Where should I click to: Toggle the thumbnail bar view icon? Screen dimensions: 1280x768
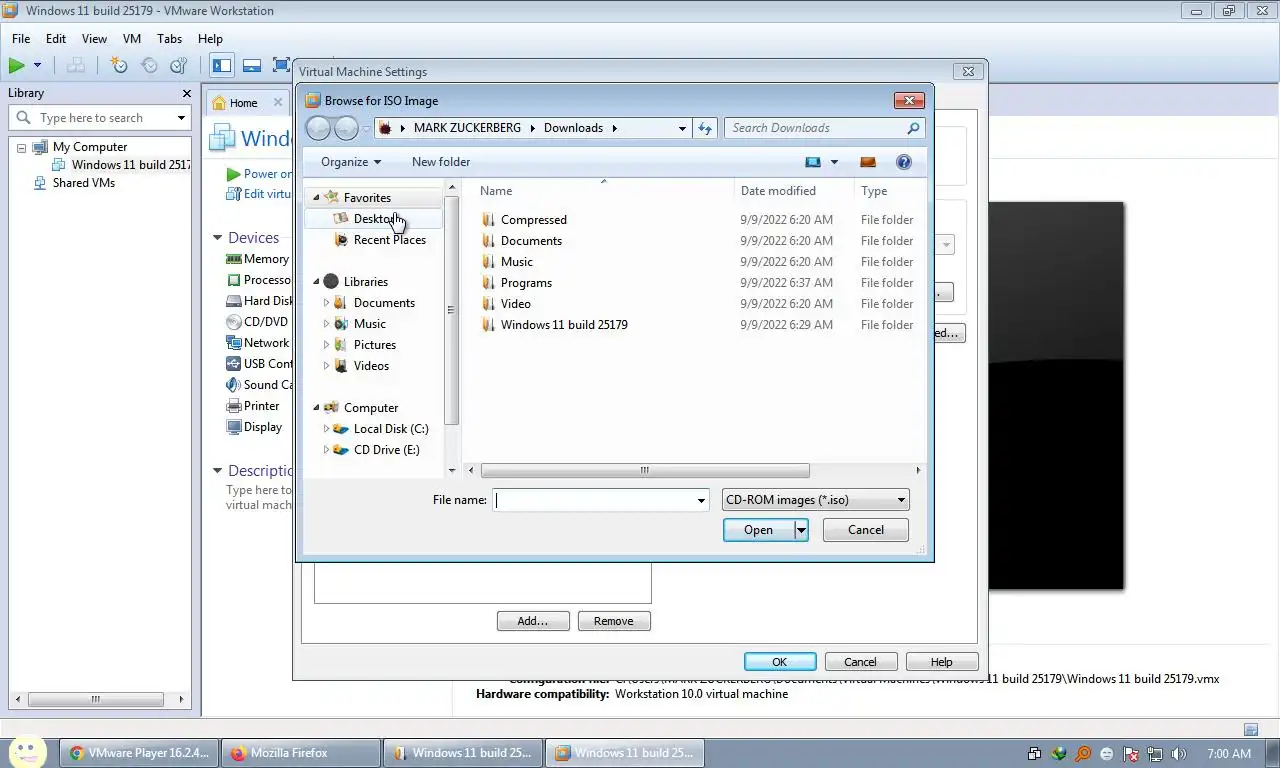coord(252,65)
